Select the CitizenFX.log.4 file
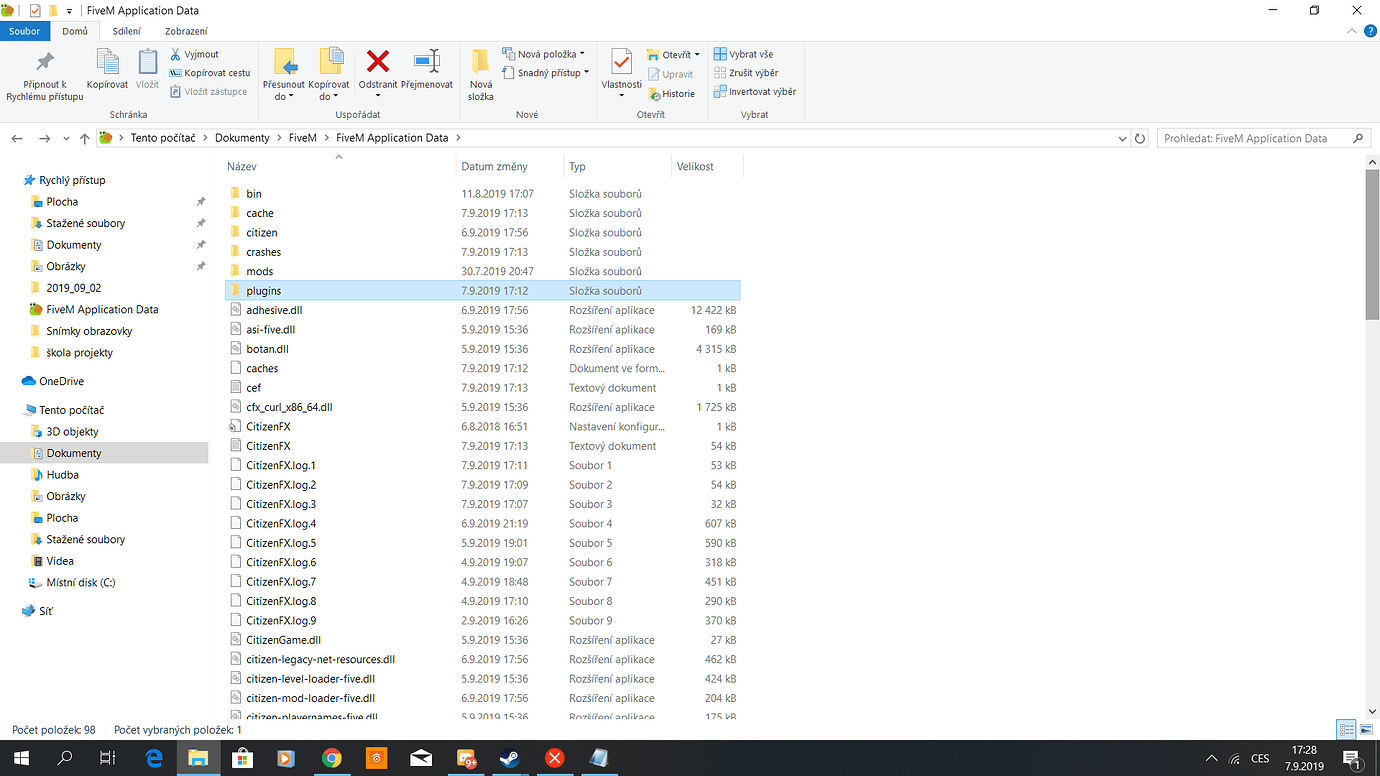Screen dimensions: 1380x776 (x=281, y=523)
